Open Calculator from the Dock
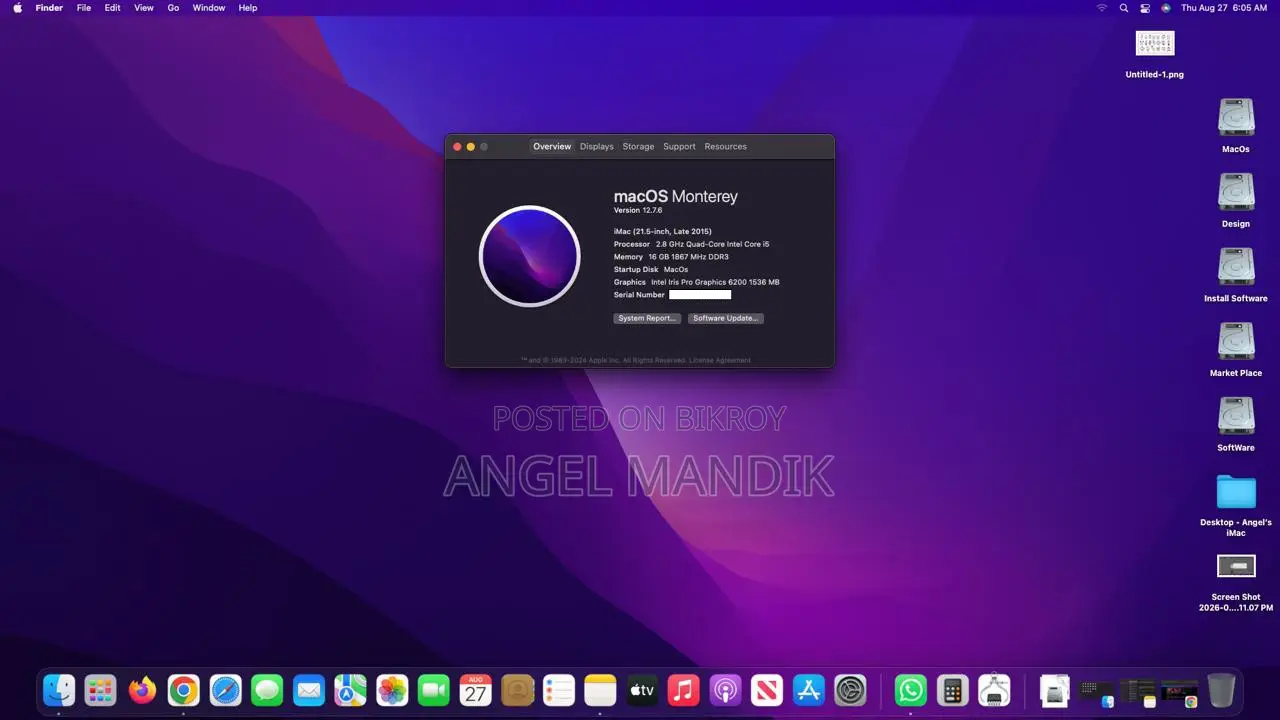1280x720 pixels. point(952,690)
